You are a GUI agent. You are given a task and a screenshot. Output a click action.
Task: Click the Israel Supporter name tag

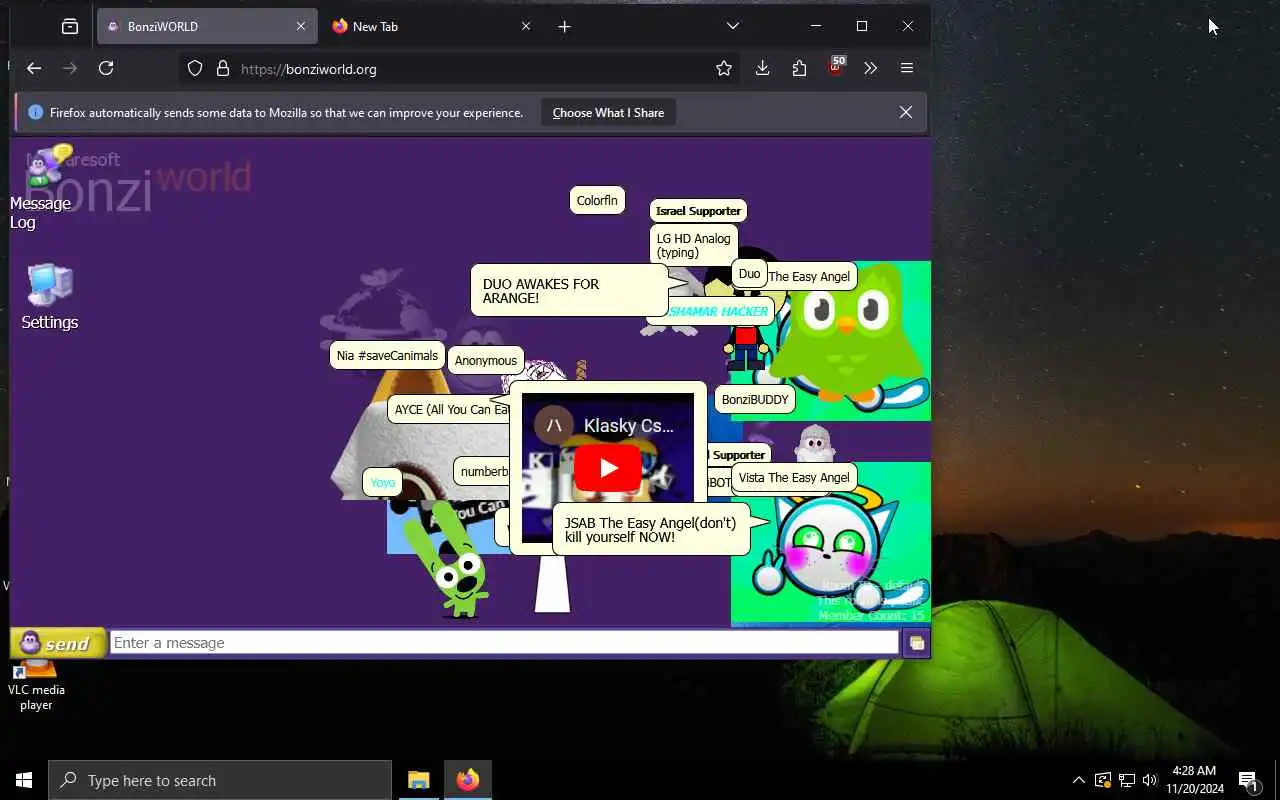pos(698,211)
